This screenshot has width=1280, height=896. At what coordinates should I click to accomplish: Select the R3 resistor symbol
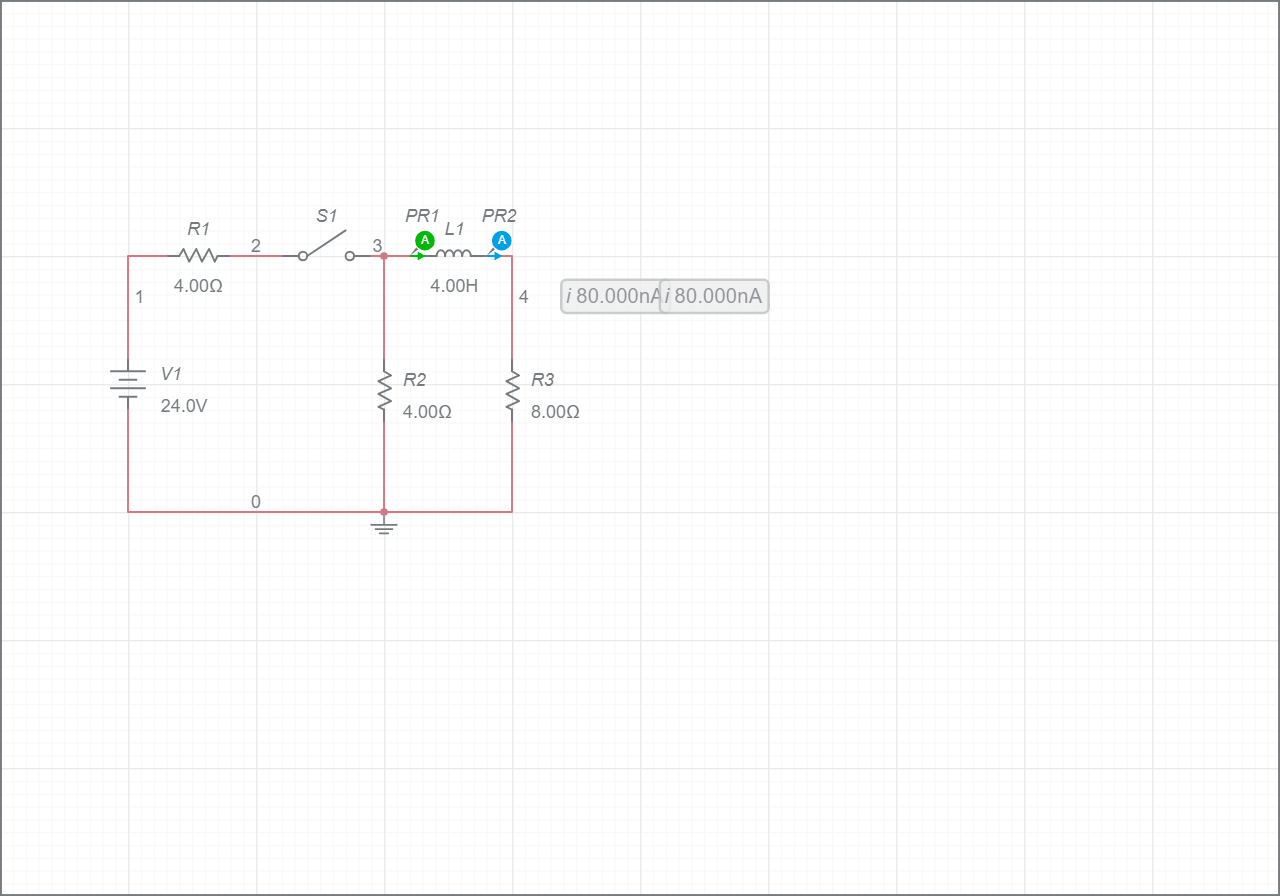pyautogui.click(x=512, y=391)
